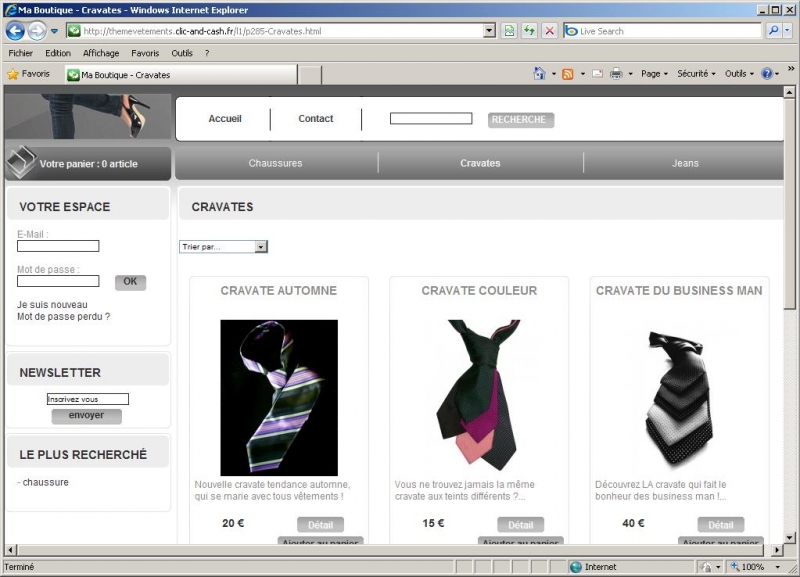Open the Page command bar menu
Image resolution: width=800 pixels, height=577 pixels.
pyautogui.click(x=654, y=74)
